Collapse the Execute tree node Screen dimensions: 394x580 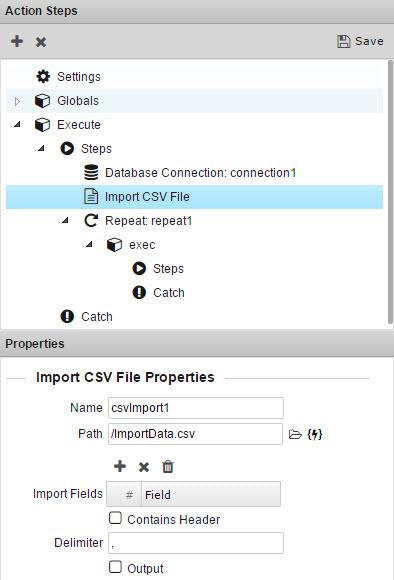pos(17,125)
